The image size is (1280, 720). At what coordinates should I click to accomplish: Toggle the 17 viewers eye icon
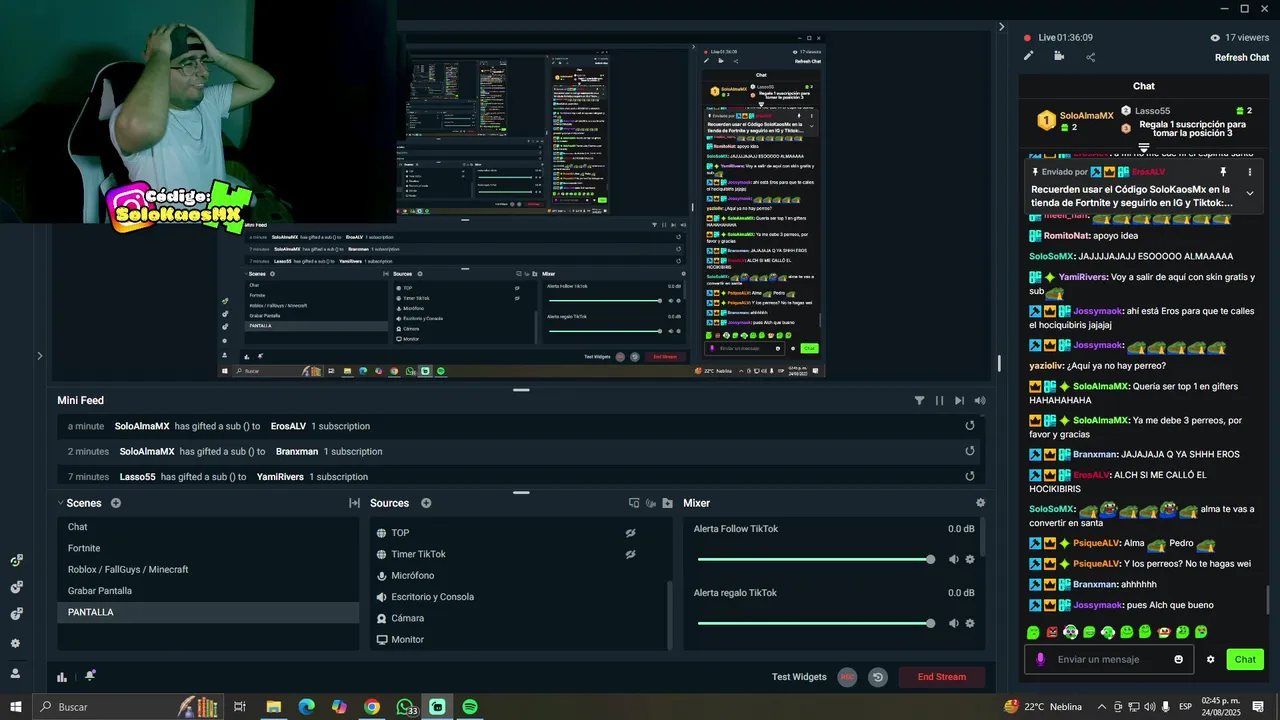[1215, 37]
